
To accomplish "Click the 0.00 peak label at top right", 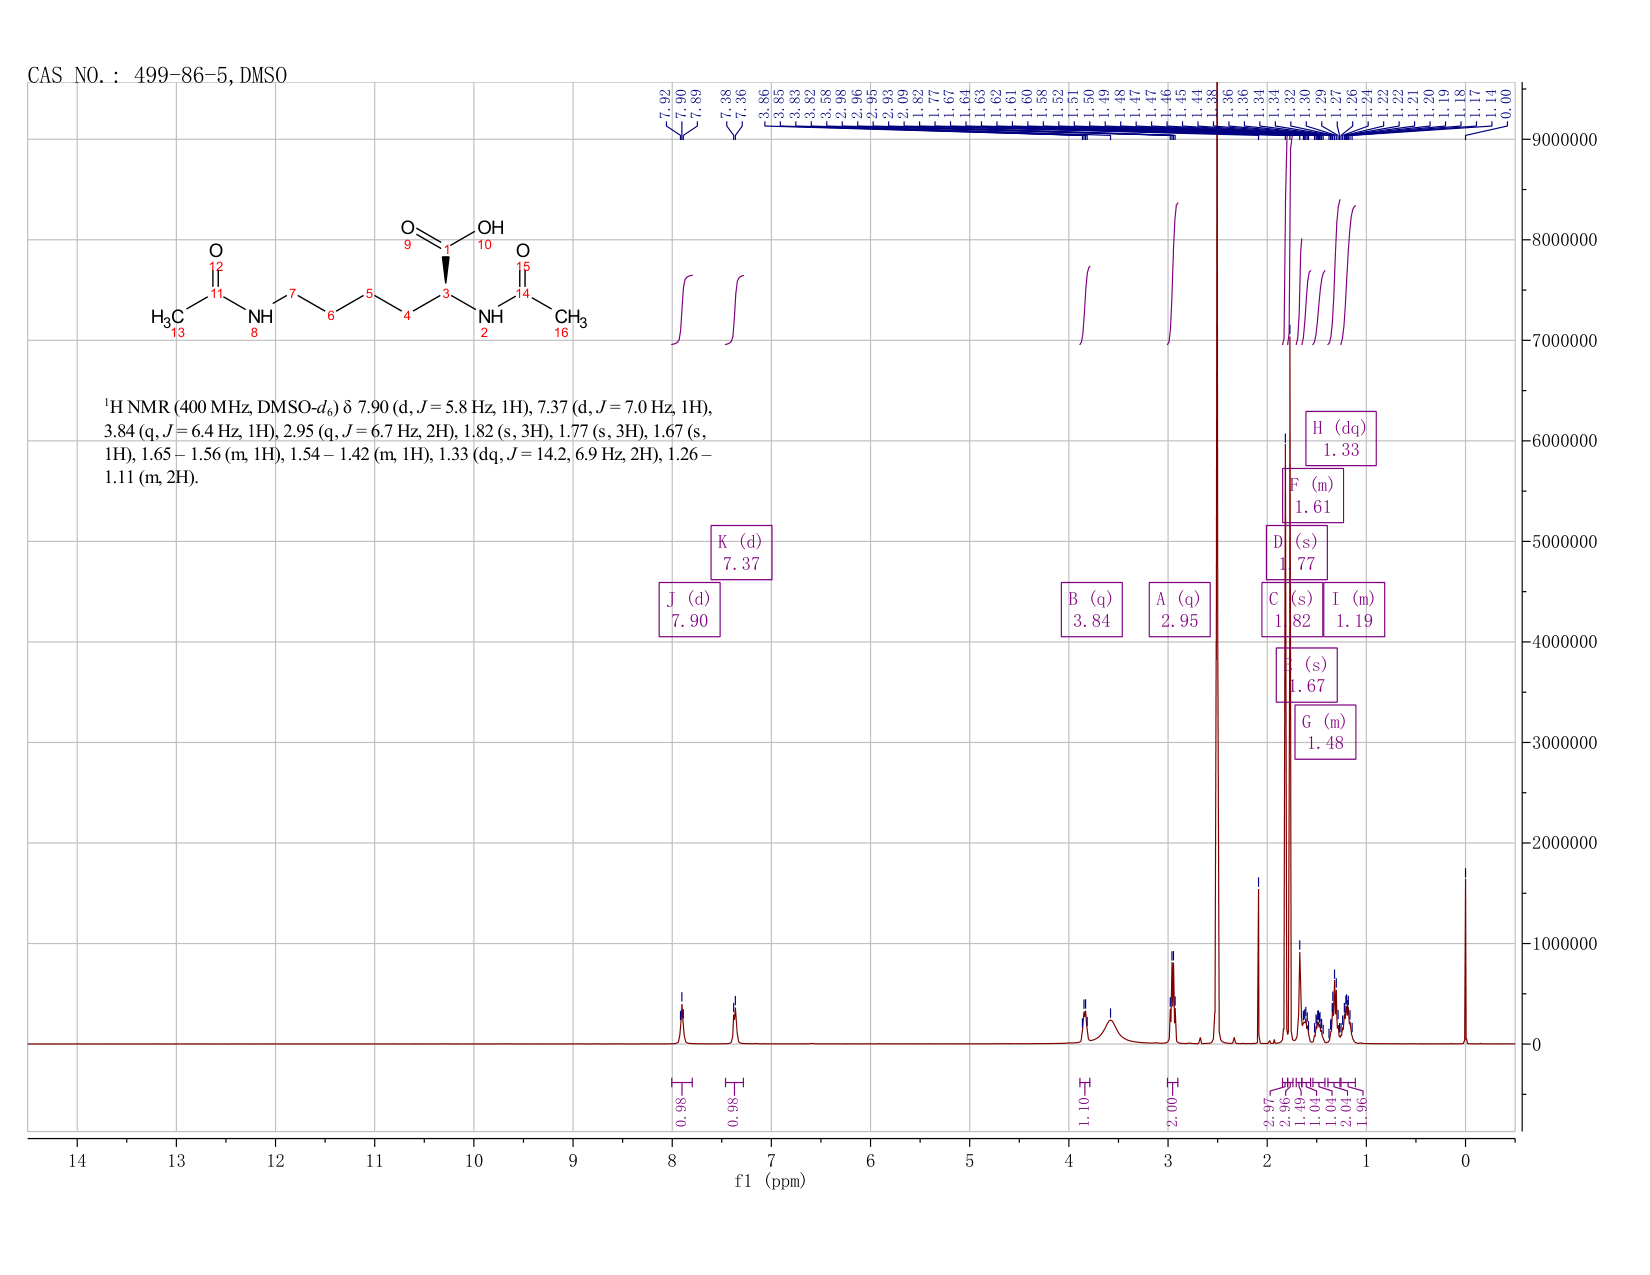I will [x=1507, y=103].
